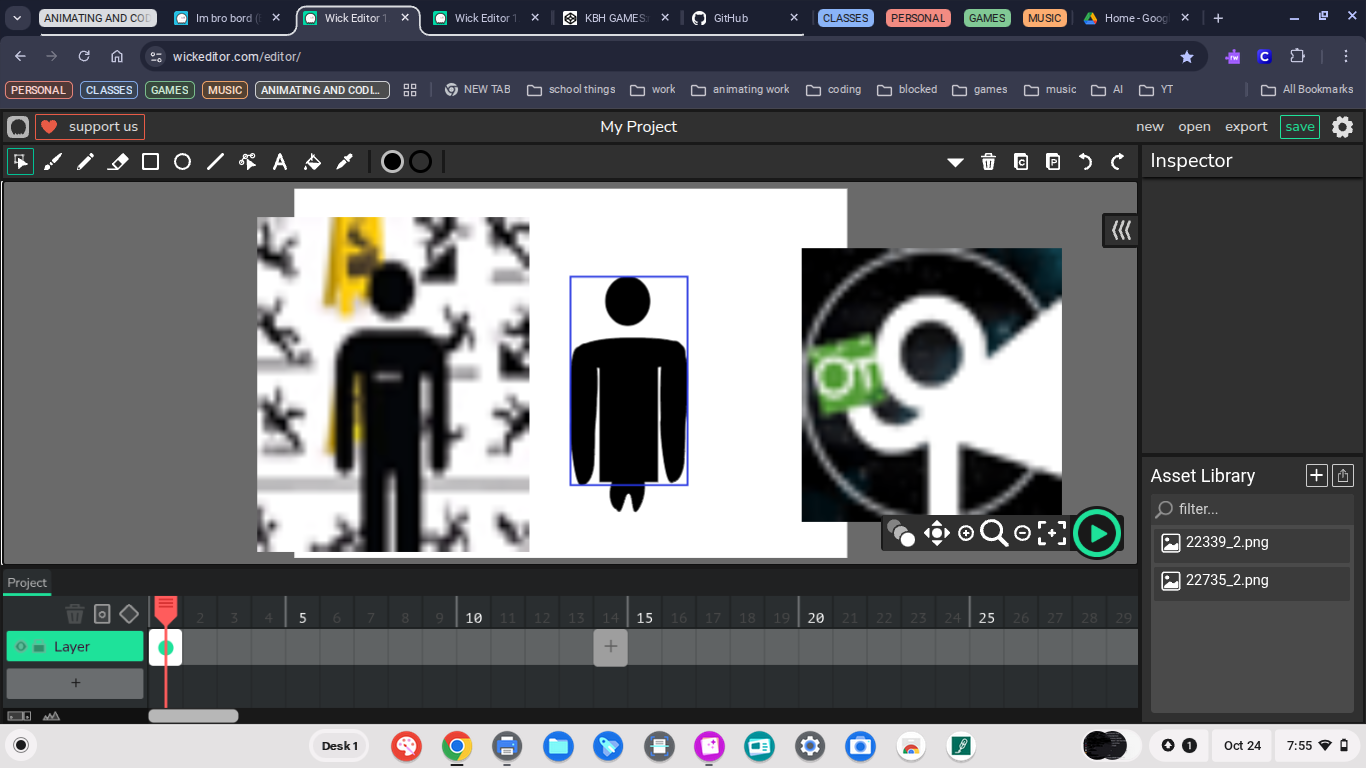The width and height of the screenshot is (1366, 768).
Task: Switch to the Project timeline tab
Action: point(27,583)
